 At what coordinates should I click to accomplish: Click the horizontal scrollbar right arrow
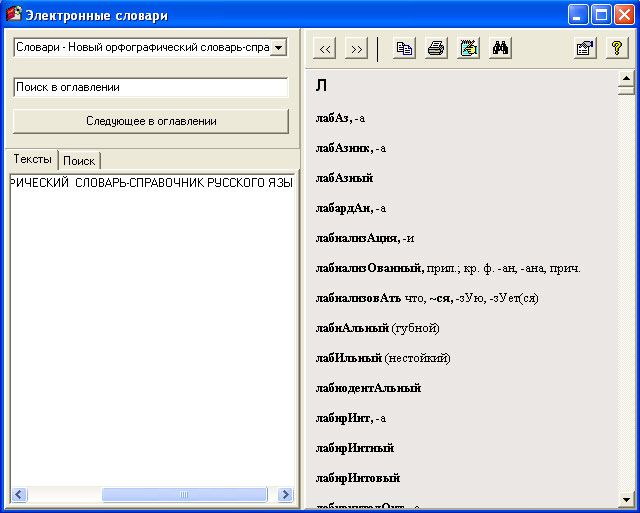(285, 495)
